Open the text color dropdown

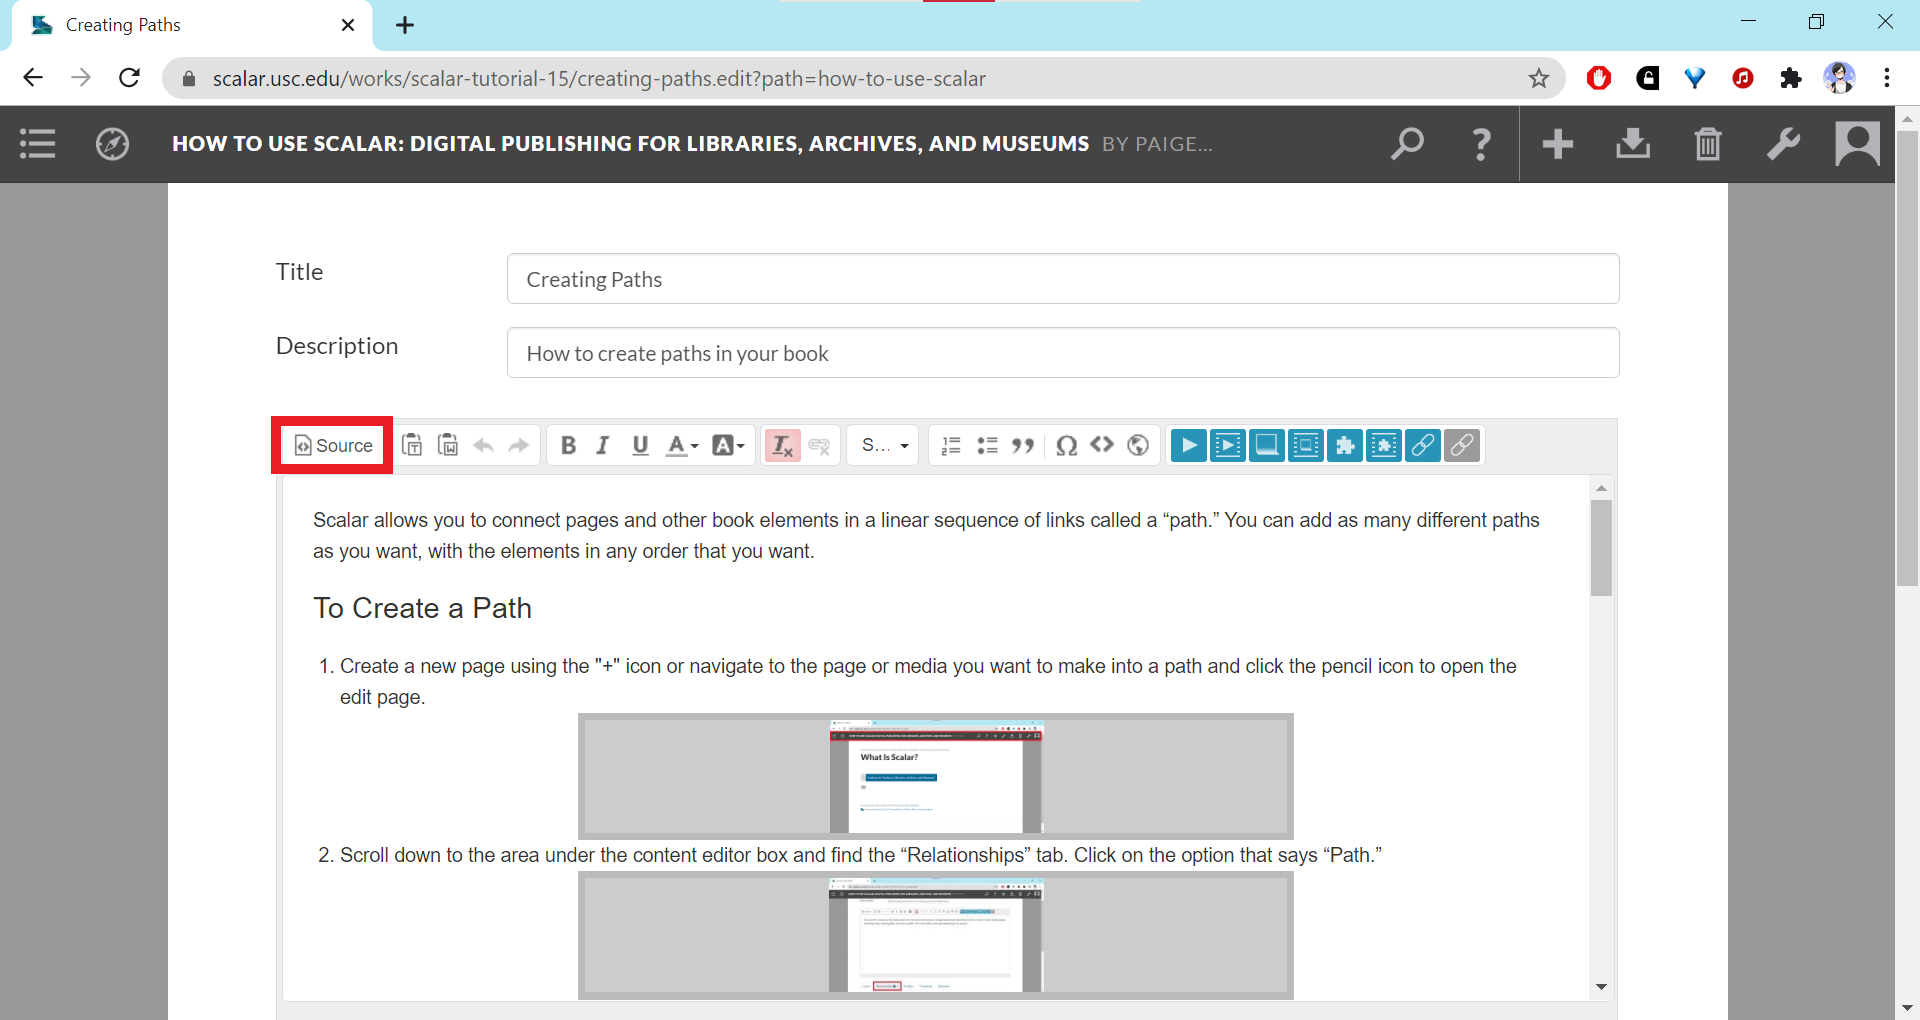[682, 446]
